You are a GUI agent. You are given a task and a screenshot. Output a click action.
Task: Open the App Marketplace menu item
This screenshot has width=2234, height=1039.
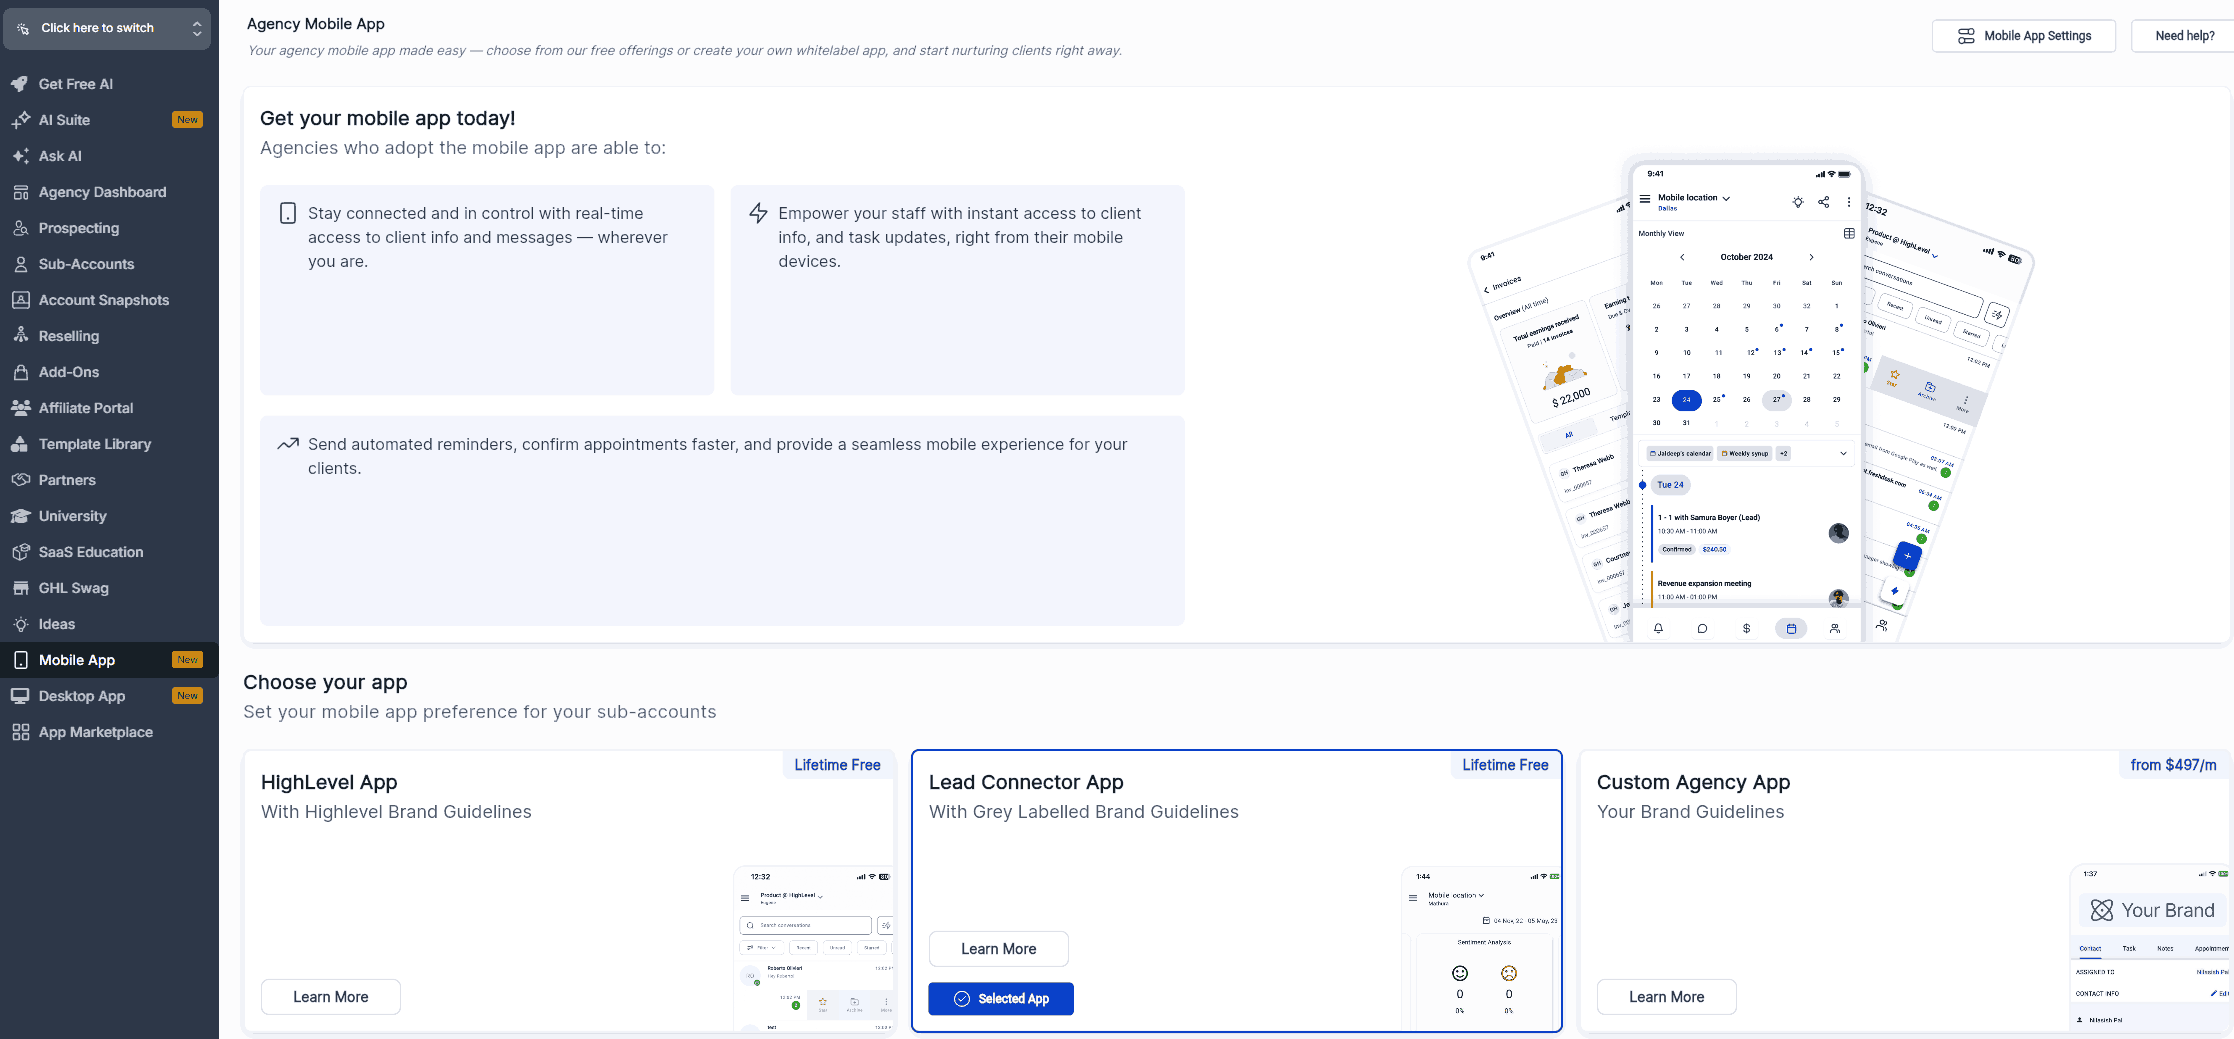click(x=109, y=732)
